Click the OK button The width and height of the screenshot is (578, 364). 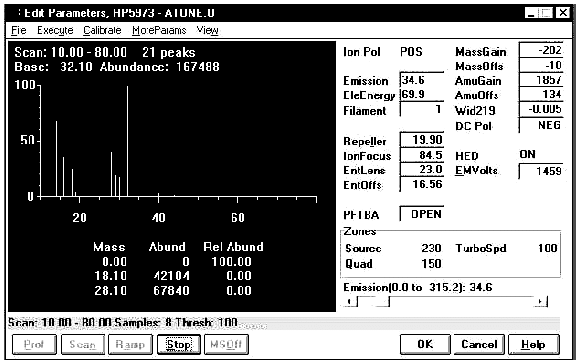pyautogui.click(x=425, y=344)
